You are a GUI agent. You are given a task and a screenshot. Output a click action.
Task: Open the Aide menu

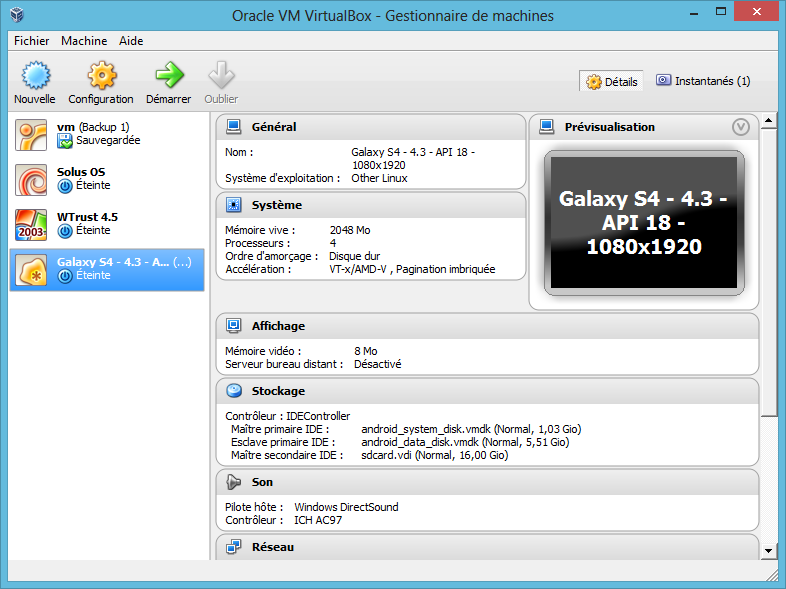point(131,41)
